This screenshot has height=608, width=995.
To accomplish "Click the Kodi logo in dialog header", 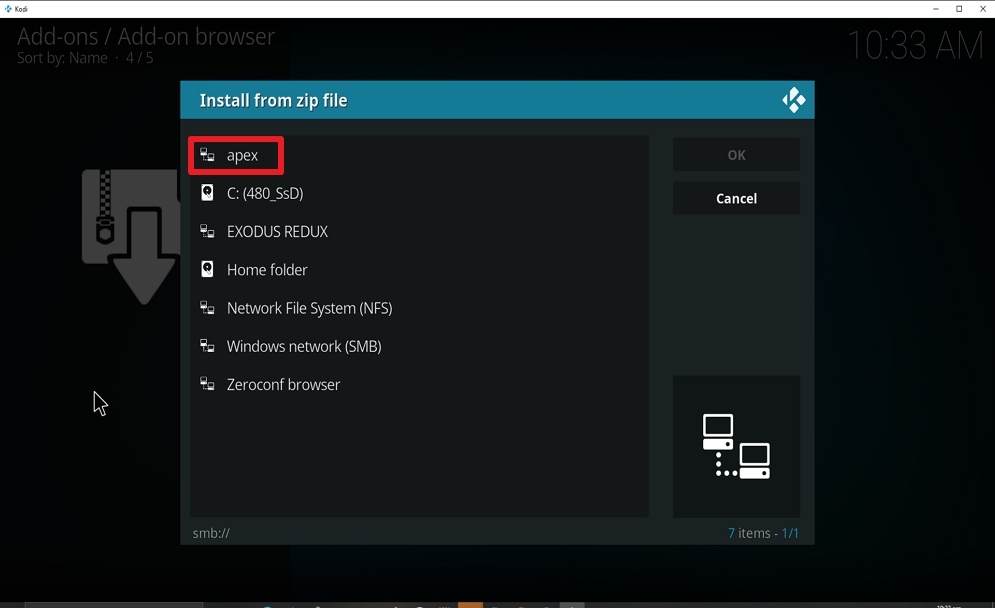I will tap(793, 100).
